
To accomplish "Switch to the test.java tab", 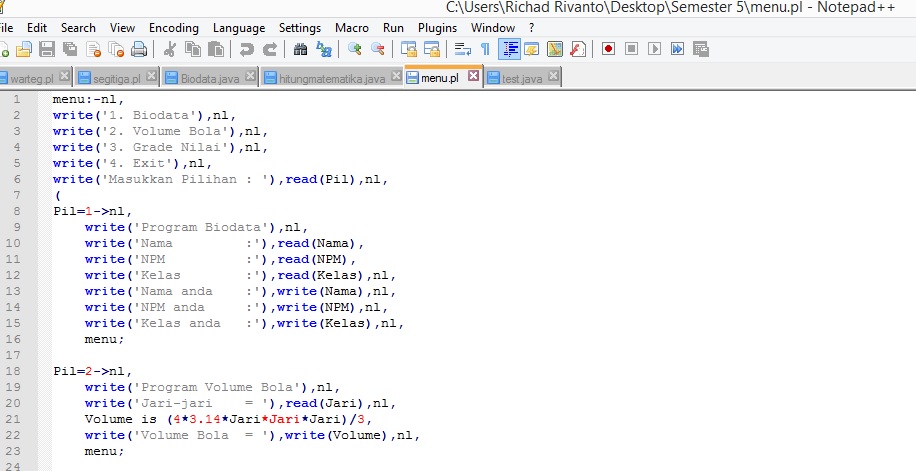I will (x=521, y=78).
